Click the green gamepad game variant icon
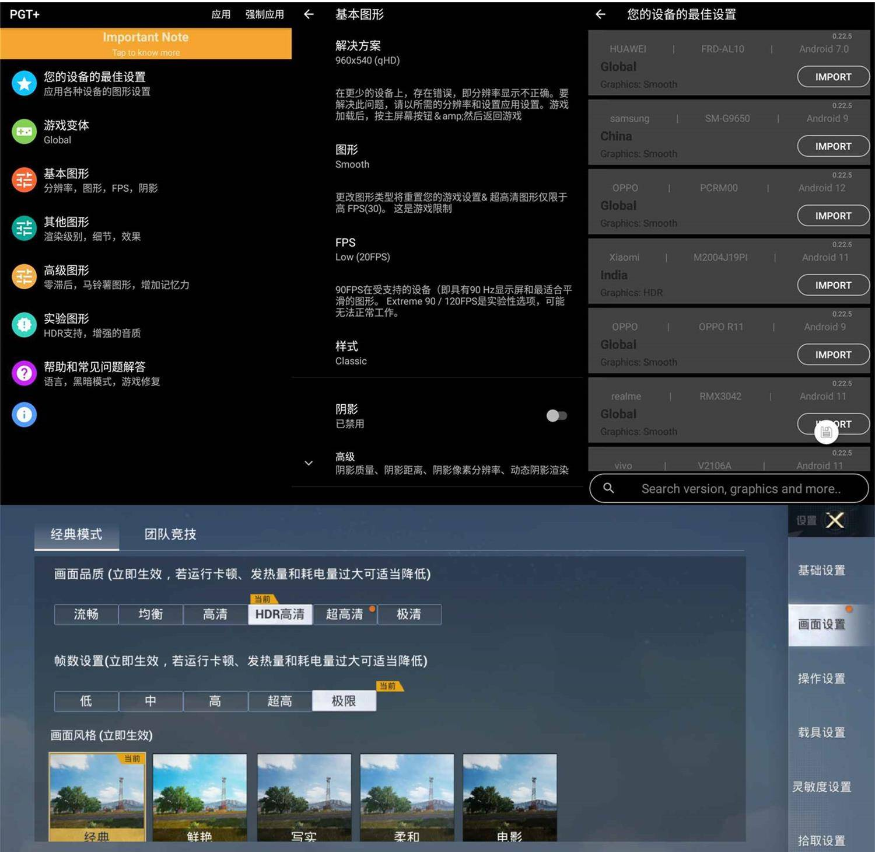 pyautogui.click(x=24, y=132)
